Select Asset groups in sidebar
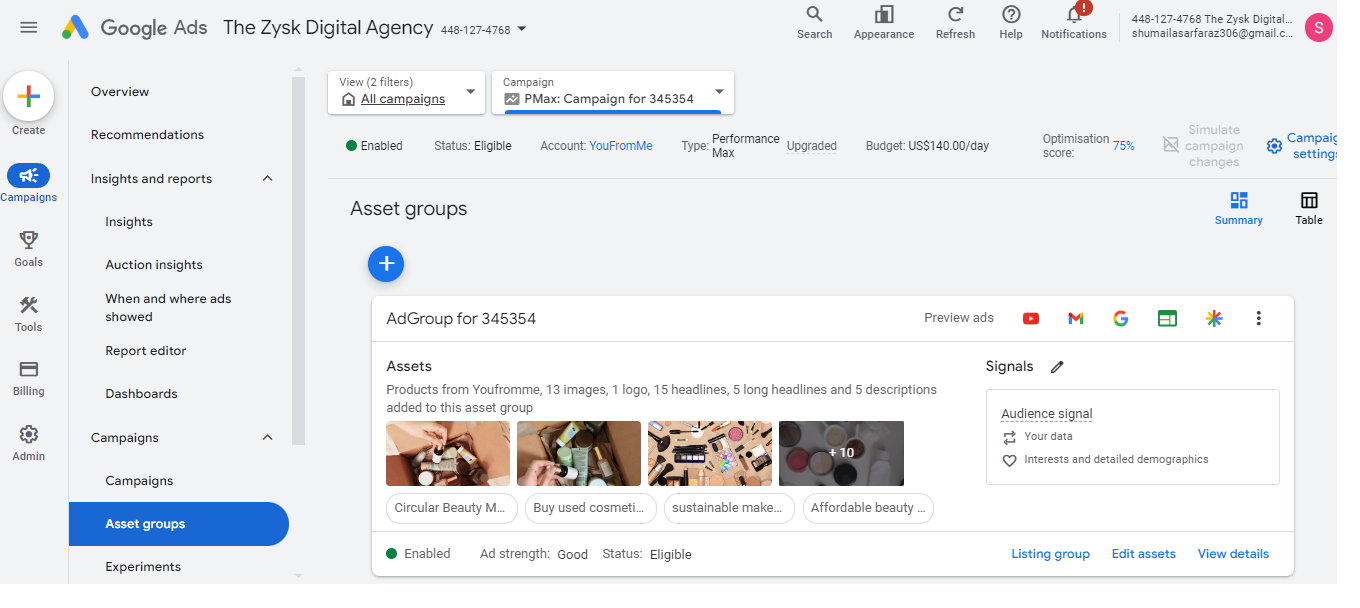 coord(178,523)
